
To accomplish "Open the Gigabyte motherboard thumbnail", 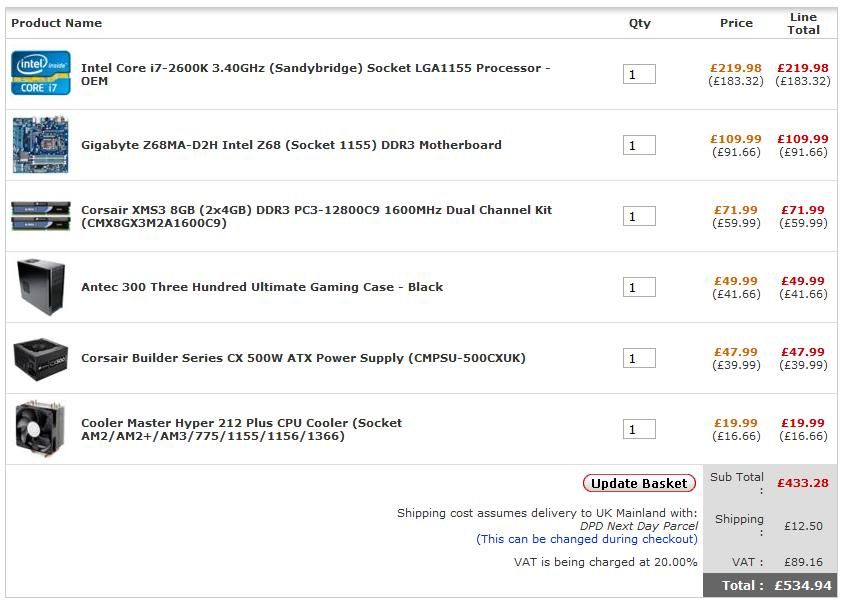I will tap(41, 145).
